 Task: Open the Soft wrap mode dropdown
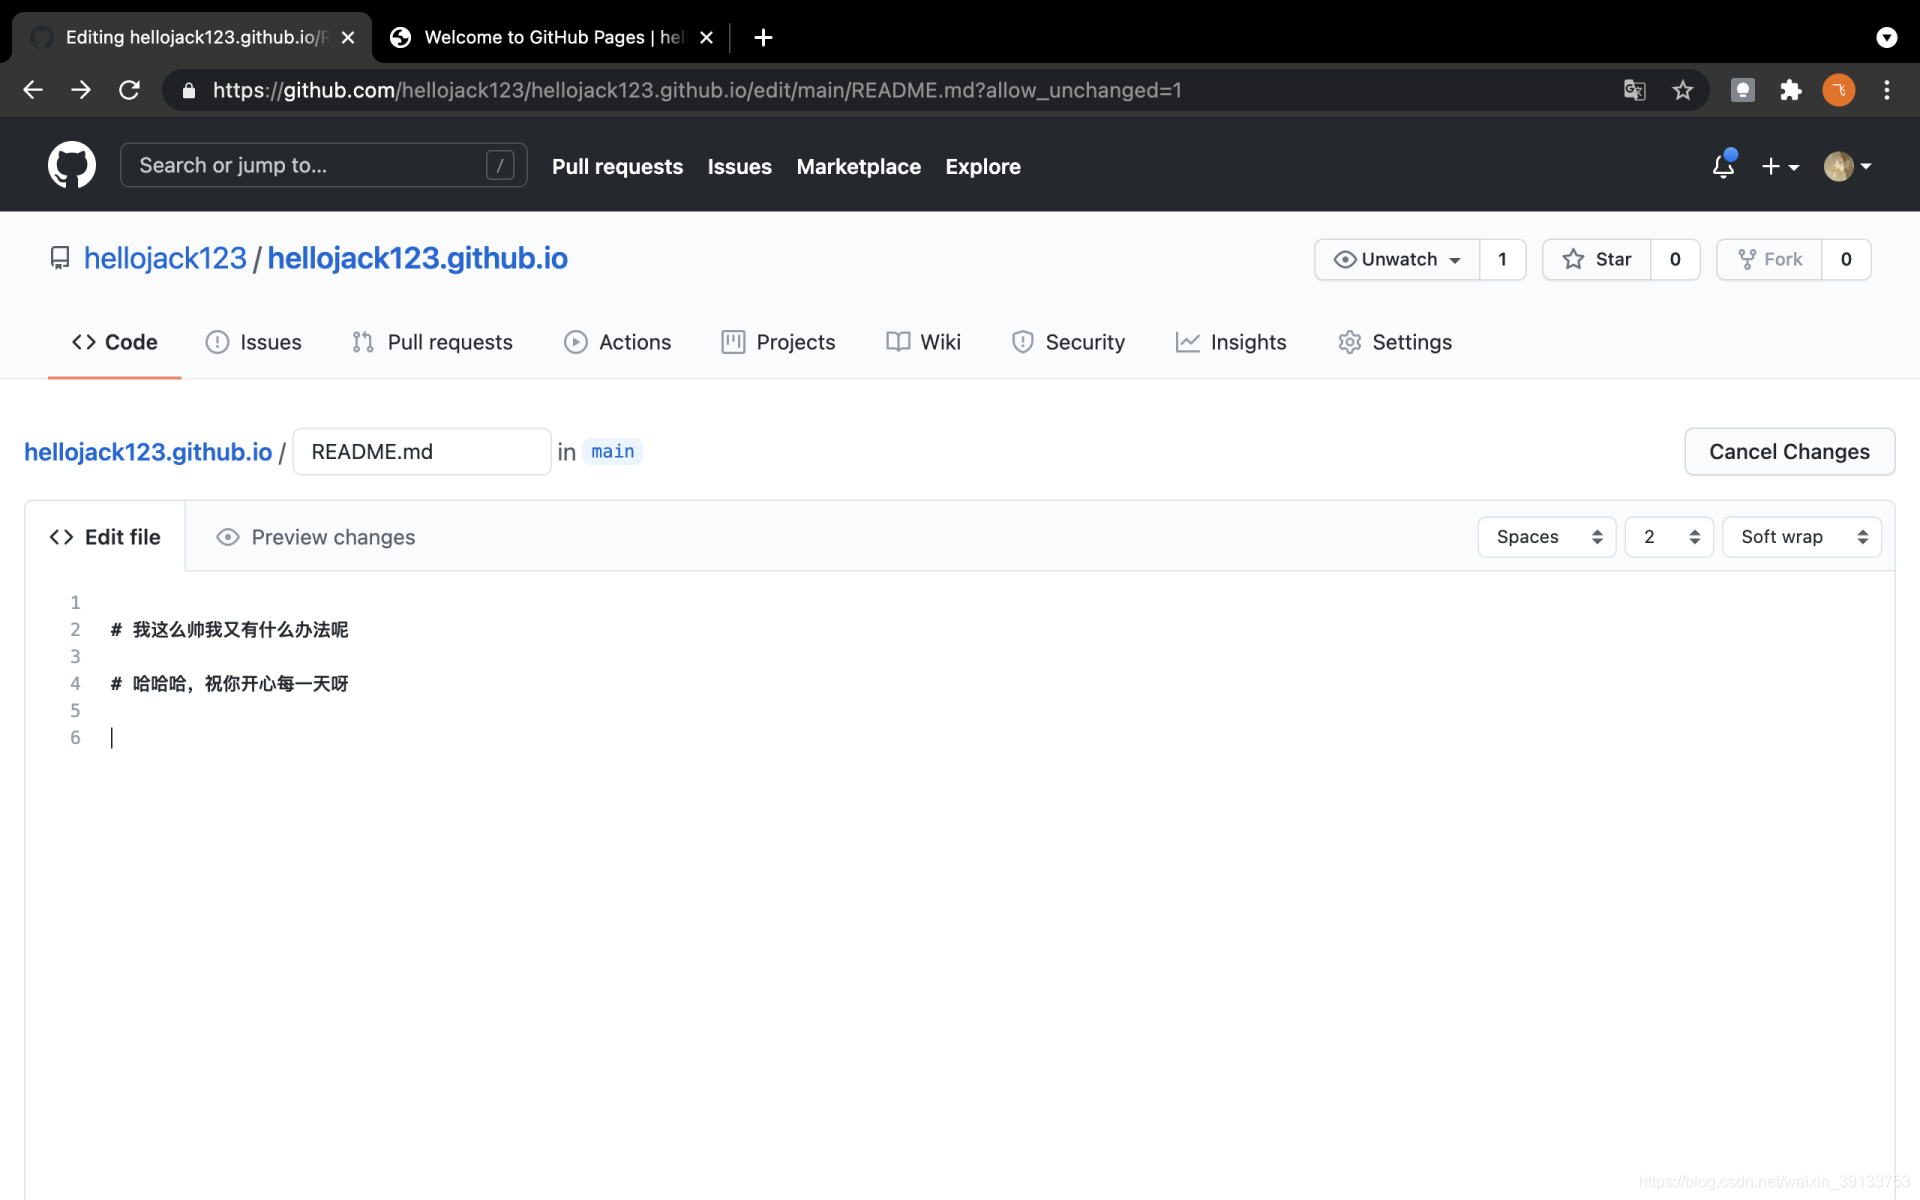click(x=1802, y=537)
